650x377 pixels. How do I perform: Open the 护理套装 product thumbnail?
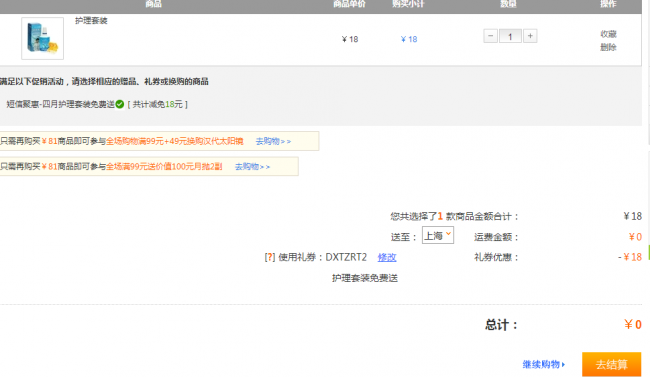click(x=43, y=38)
